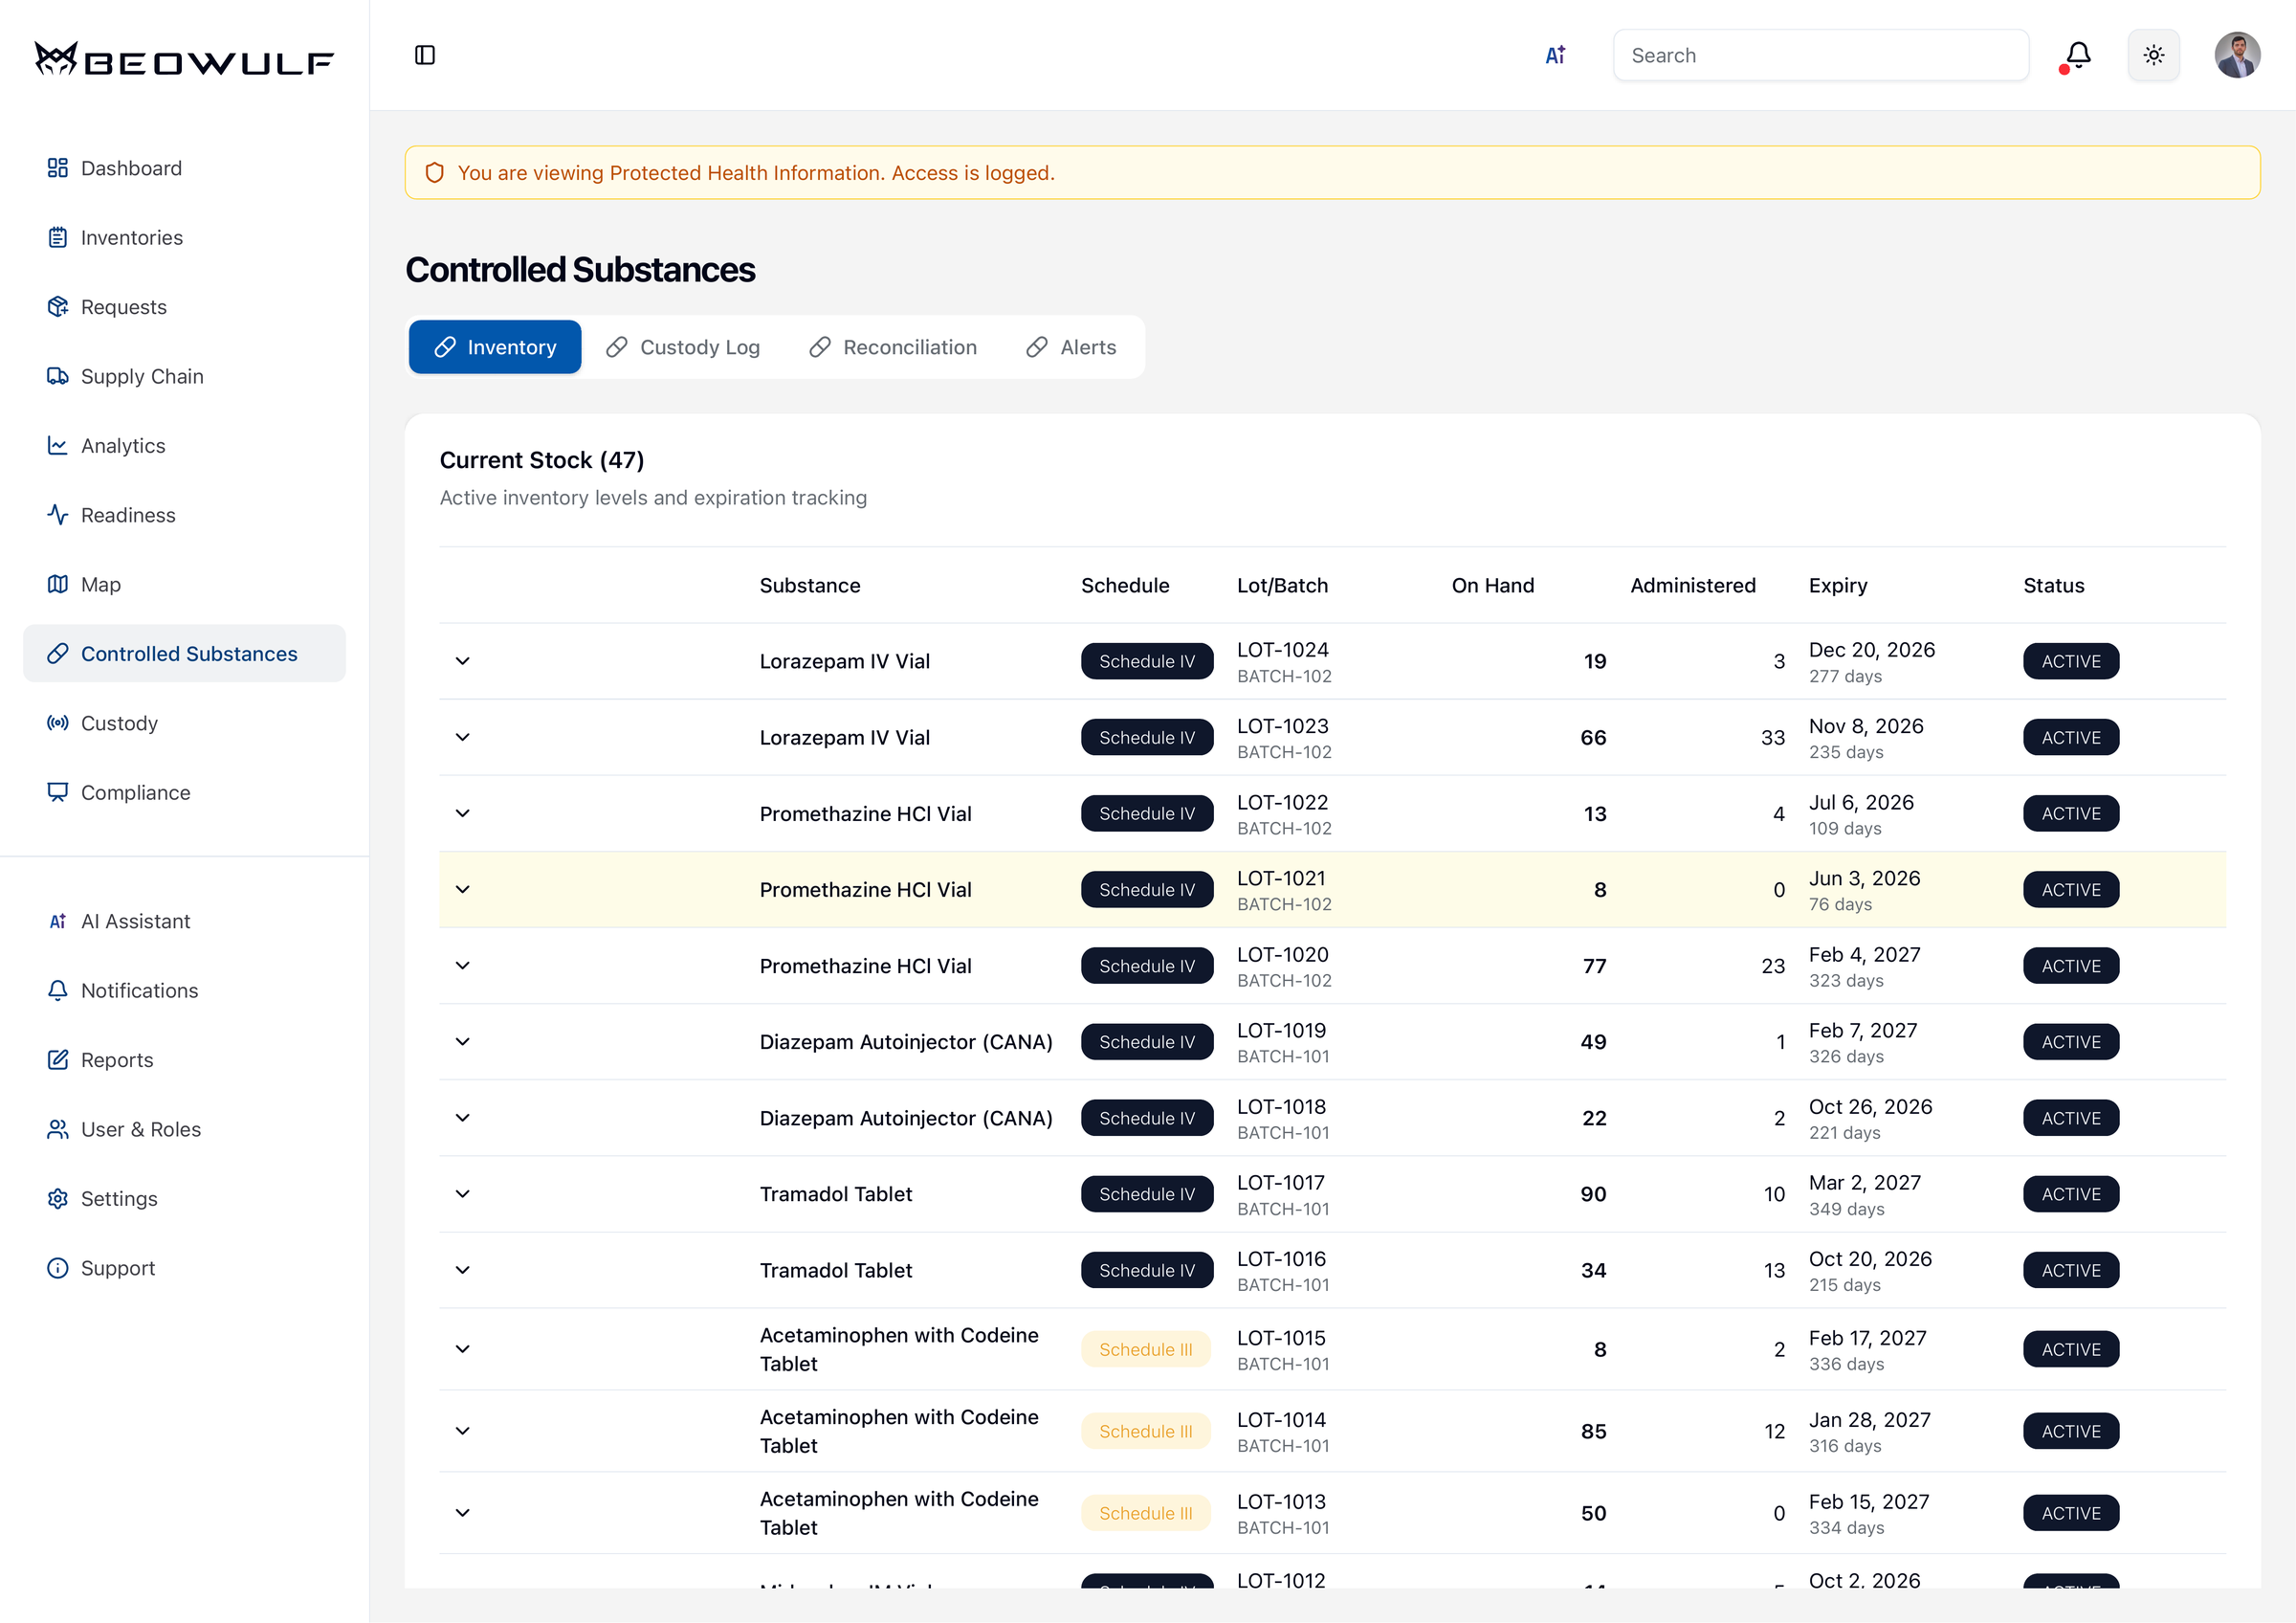Open the AI sparkle icon in header
The height and width of the screenshot is (1623, 2296).
coord(1555,55)
